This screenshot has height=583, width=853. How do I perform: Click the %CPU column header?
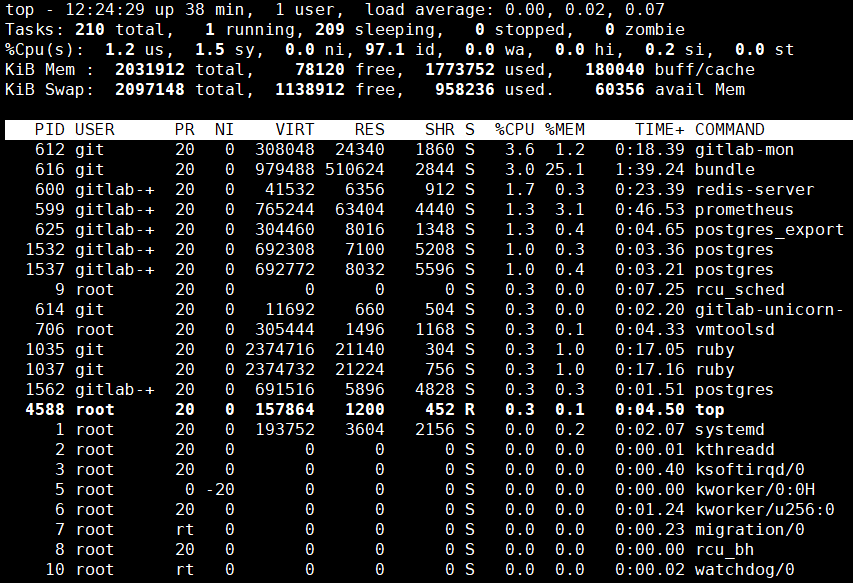(514, 130)
